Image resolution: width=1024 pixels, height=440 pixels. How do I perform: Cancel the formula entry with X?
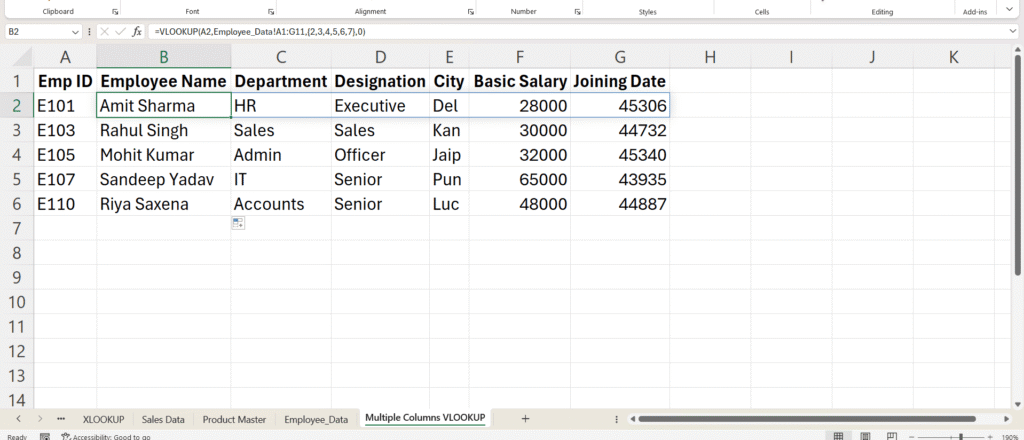pyautogui.click(x=105, y=31)
